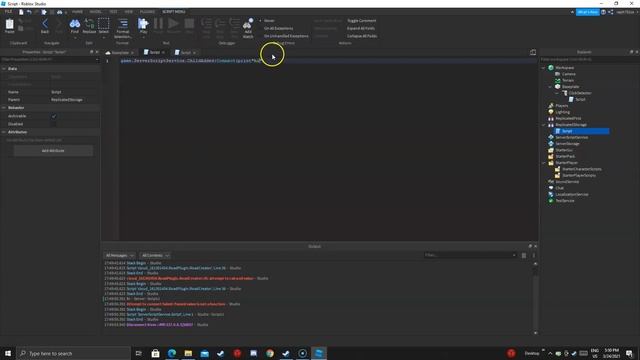Select StarterPlayerScripts folder in Explorer

(x=578, y=176)
